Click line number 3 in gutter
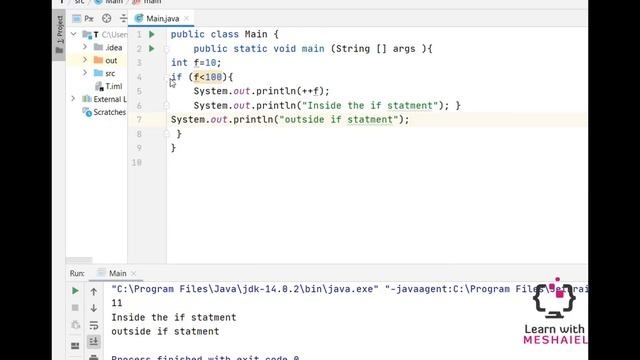The image size is (640, 360). (139, 63)
